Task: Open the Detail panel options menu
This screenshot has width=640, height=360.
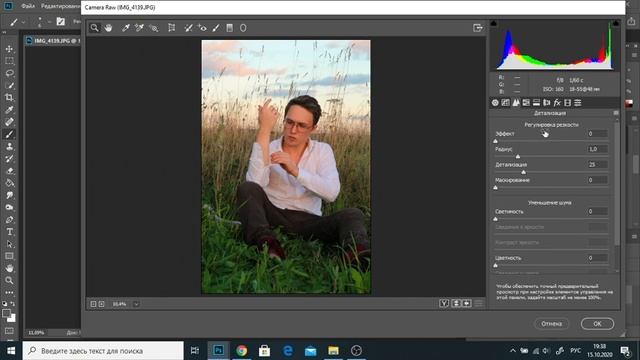Action: tap(616, 113)
